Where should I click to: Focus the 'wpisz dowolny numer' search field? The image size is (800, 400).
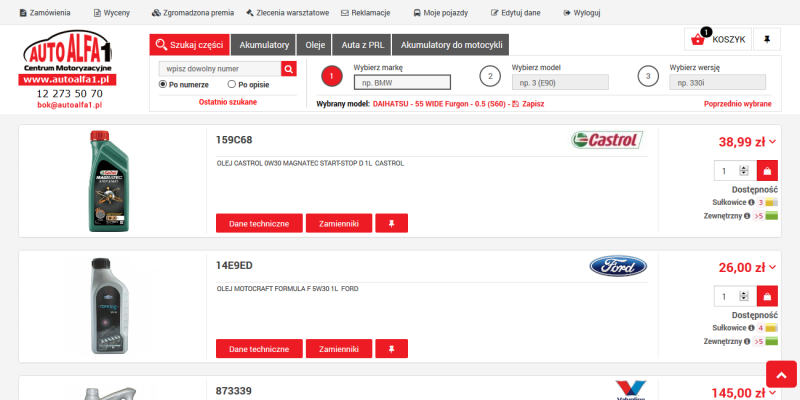point(220,69)
